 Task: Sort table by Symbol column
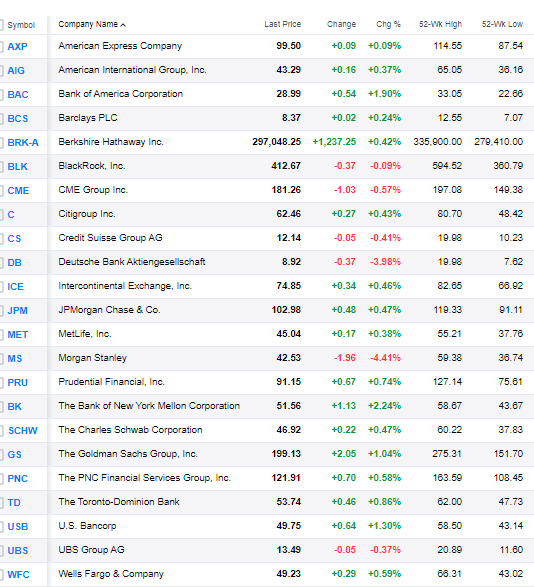(x=21, y=25)
